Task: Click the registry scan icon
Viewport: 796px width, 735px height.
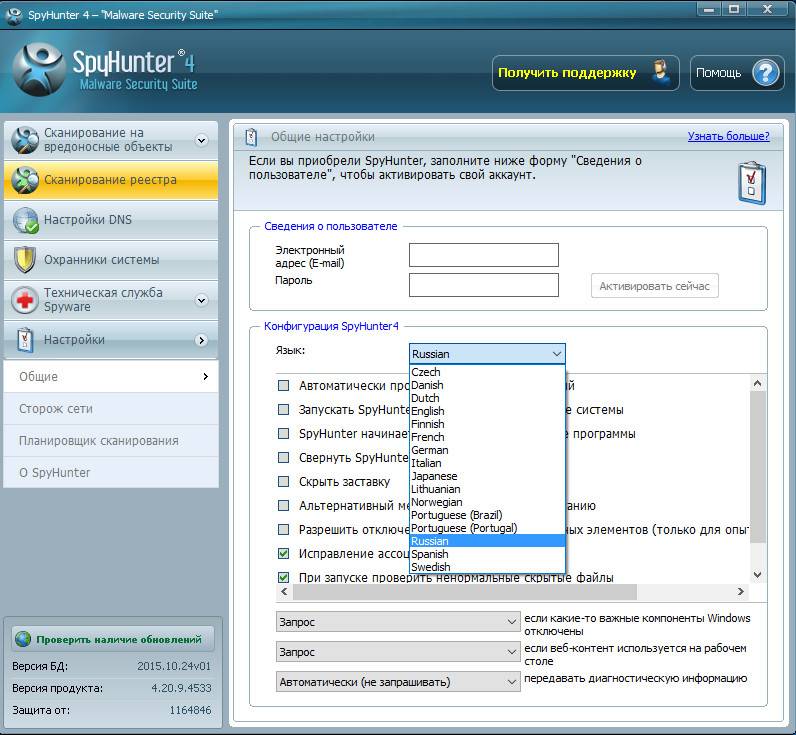Action: click(25, 180)
